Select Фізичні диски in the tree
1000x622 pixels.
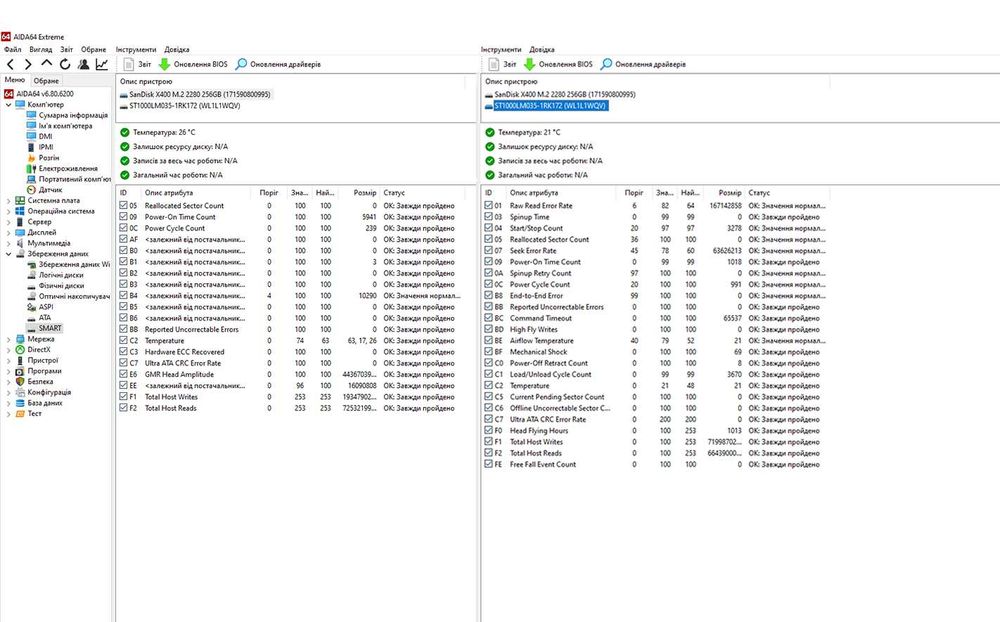61,286
